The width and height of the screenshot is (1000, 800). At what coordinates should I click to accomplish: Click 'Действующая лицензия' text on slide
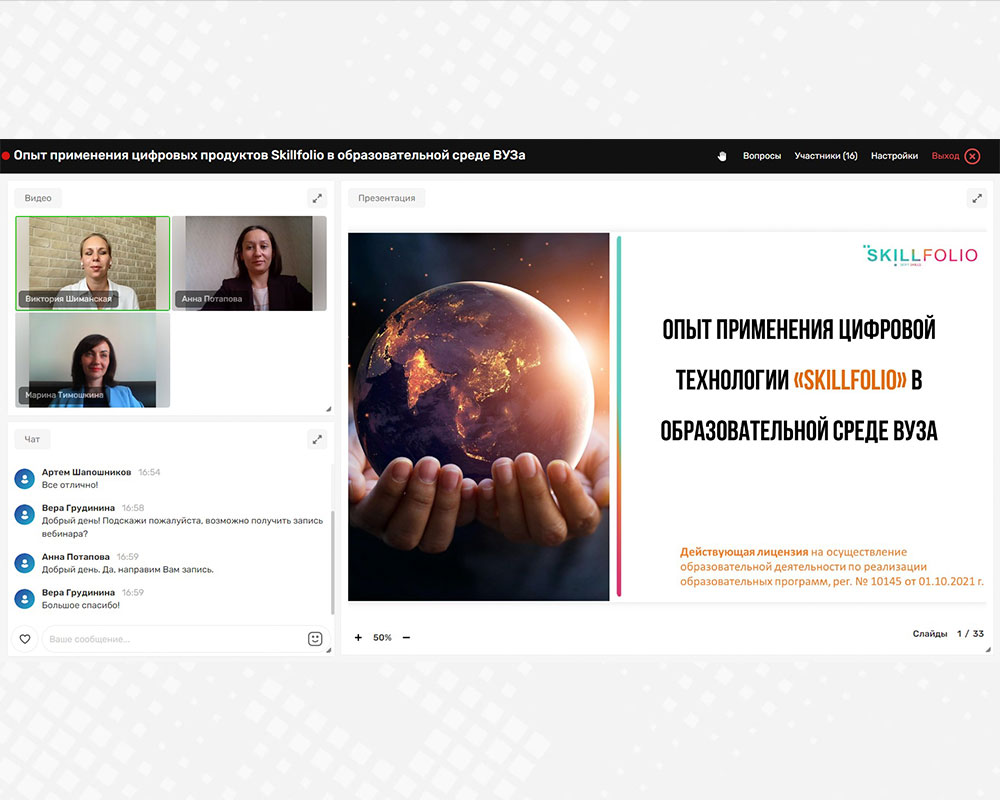click(x=744, y=552)
